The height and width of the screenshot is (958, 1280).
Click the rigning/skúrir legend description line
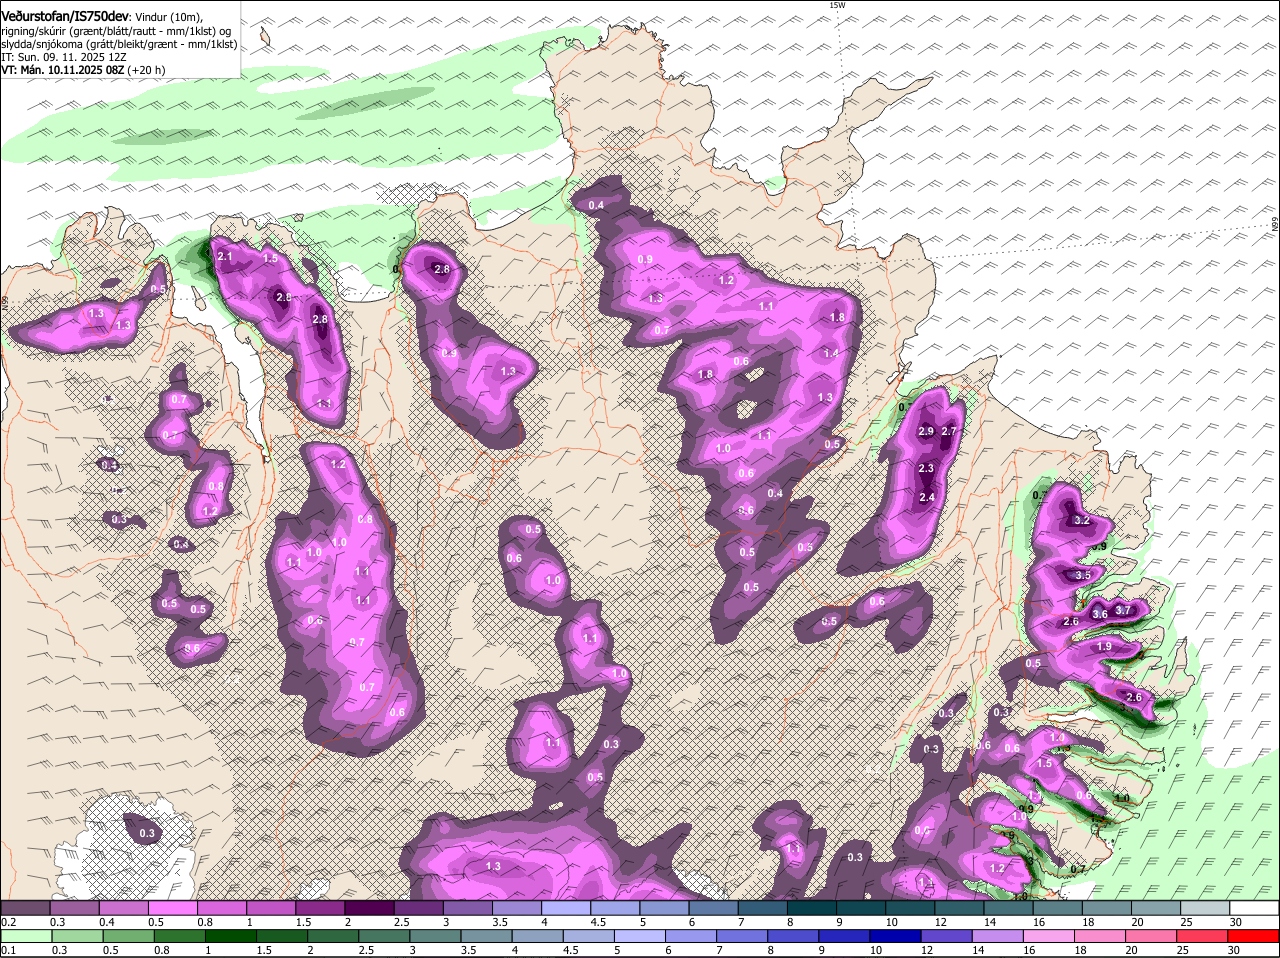tap(116, 30)
